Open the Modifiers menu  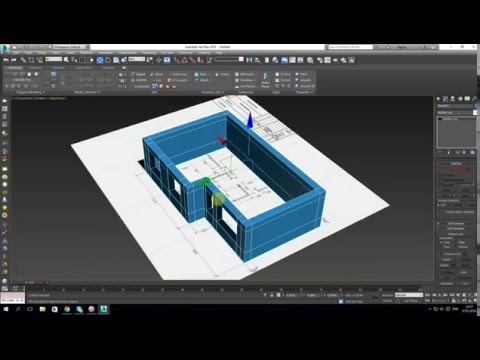86,53
